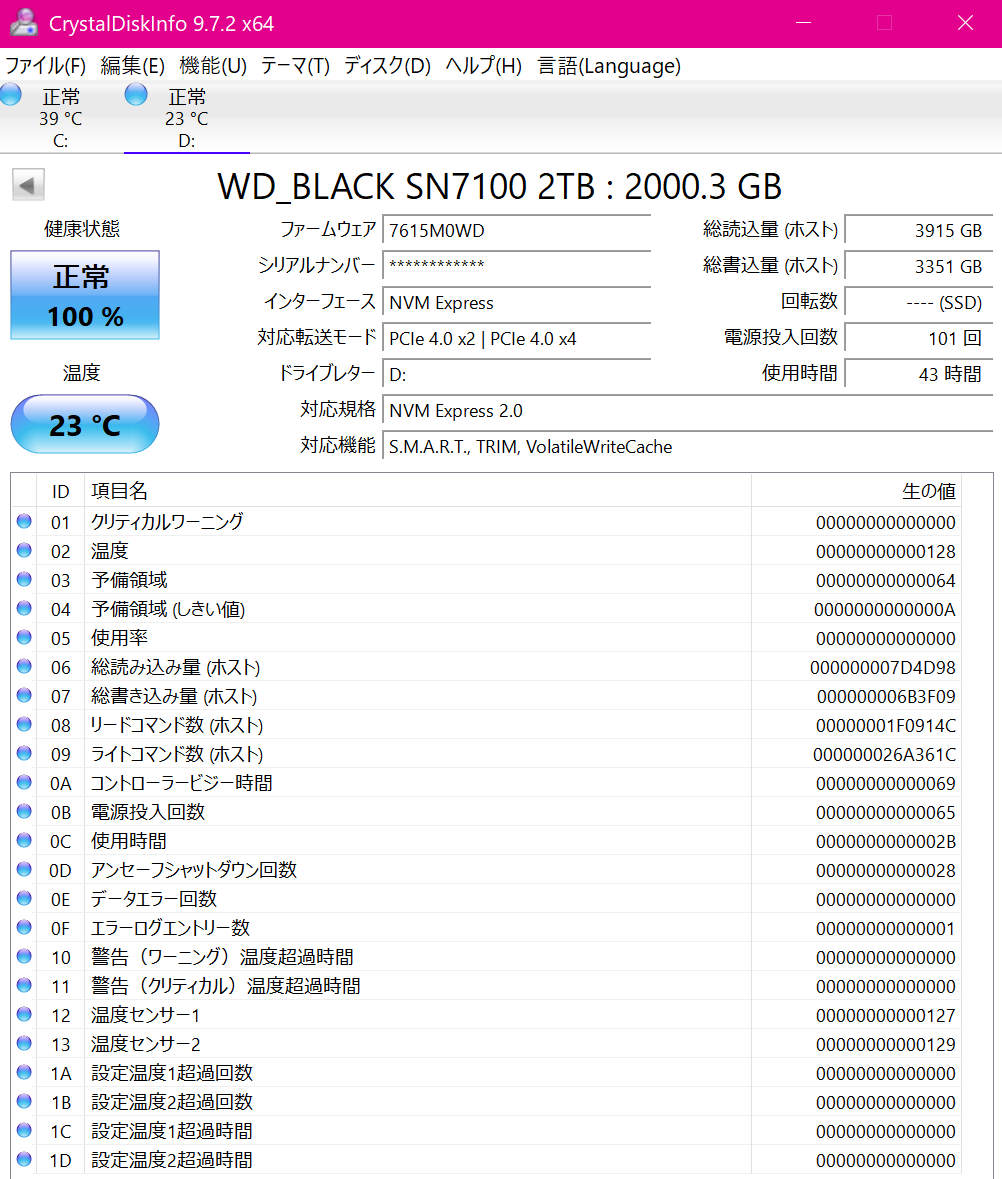Click status orb of row 0B 電源投入回数
1002x1179 pixels.
pyautogui.click(x=24, y=811)
